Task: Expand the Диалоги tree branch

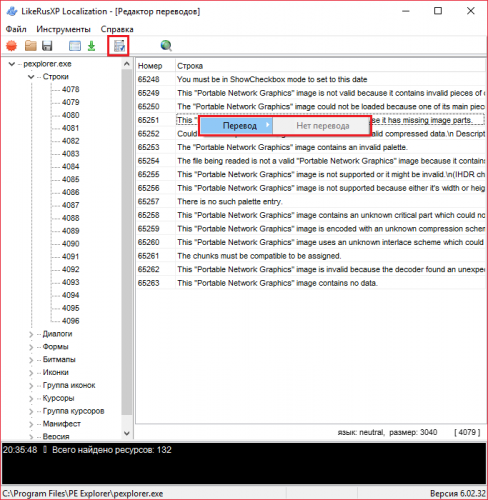Action: pyautogui.click(x=31, y=334)
